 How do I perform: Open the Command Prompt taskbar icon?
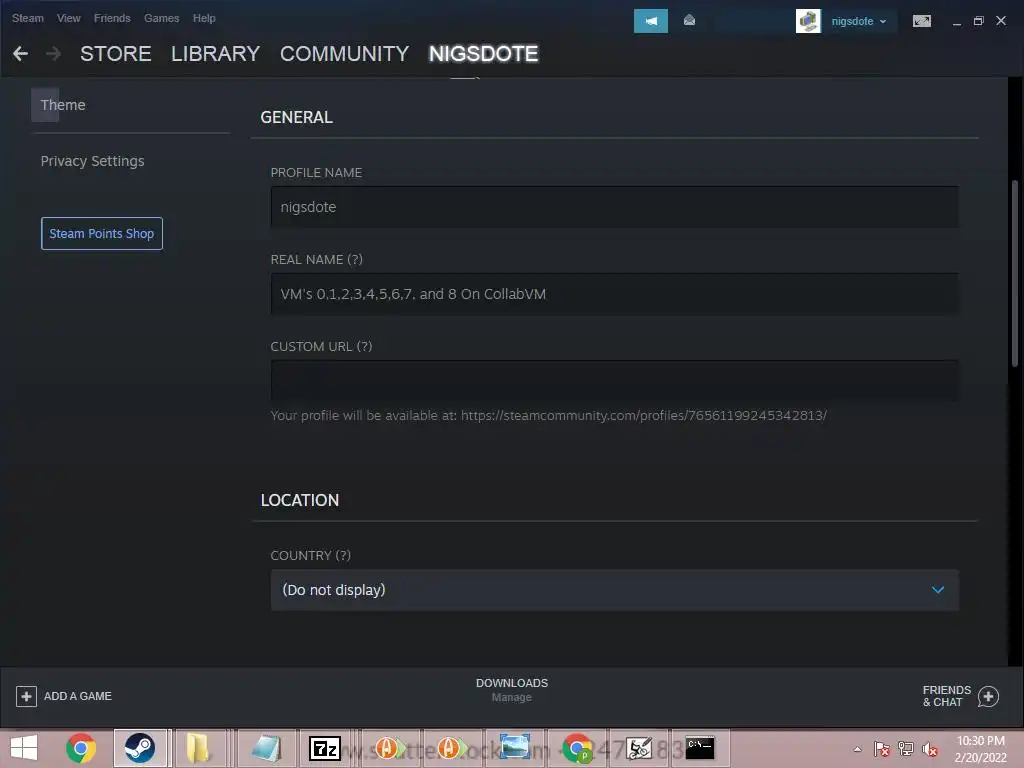[699, 748]
